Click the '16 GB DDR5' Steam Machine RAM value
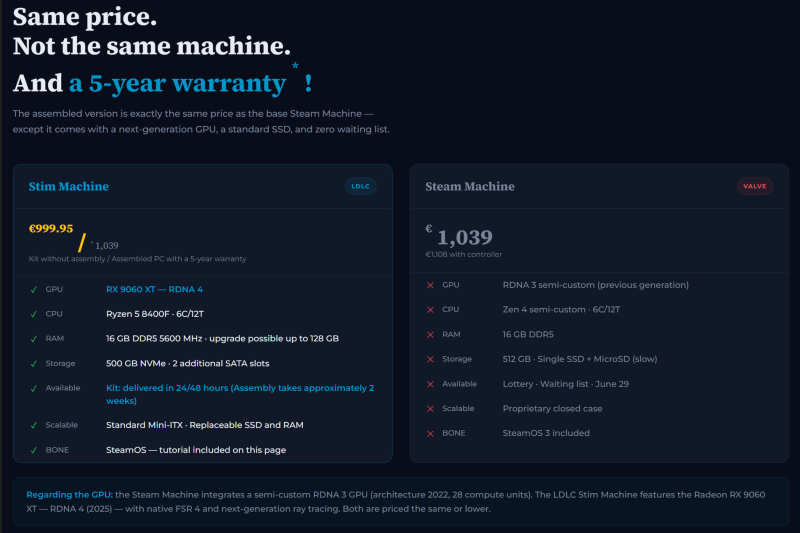 click(528, 335)
